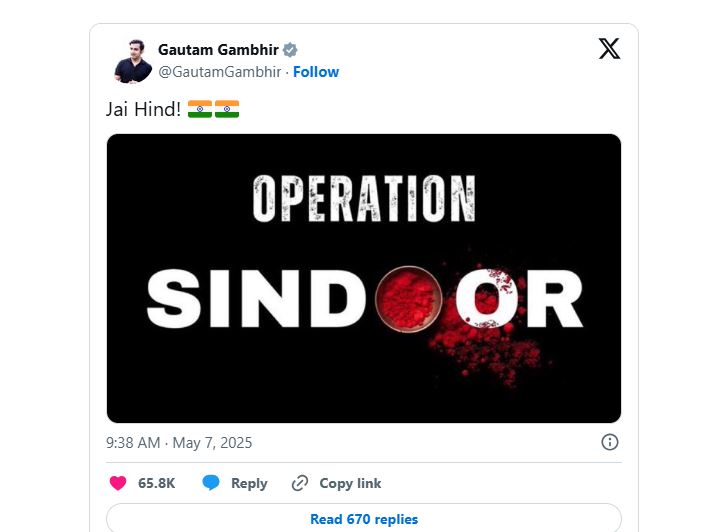The height and width of the screenshot is (532, 715).
Task: Click the 65.8K likes count
Action: pos(156,483)
